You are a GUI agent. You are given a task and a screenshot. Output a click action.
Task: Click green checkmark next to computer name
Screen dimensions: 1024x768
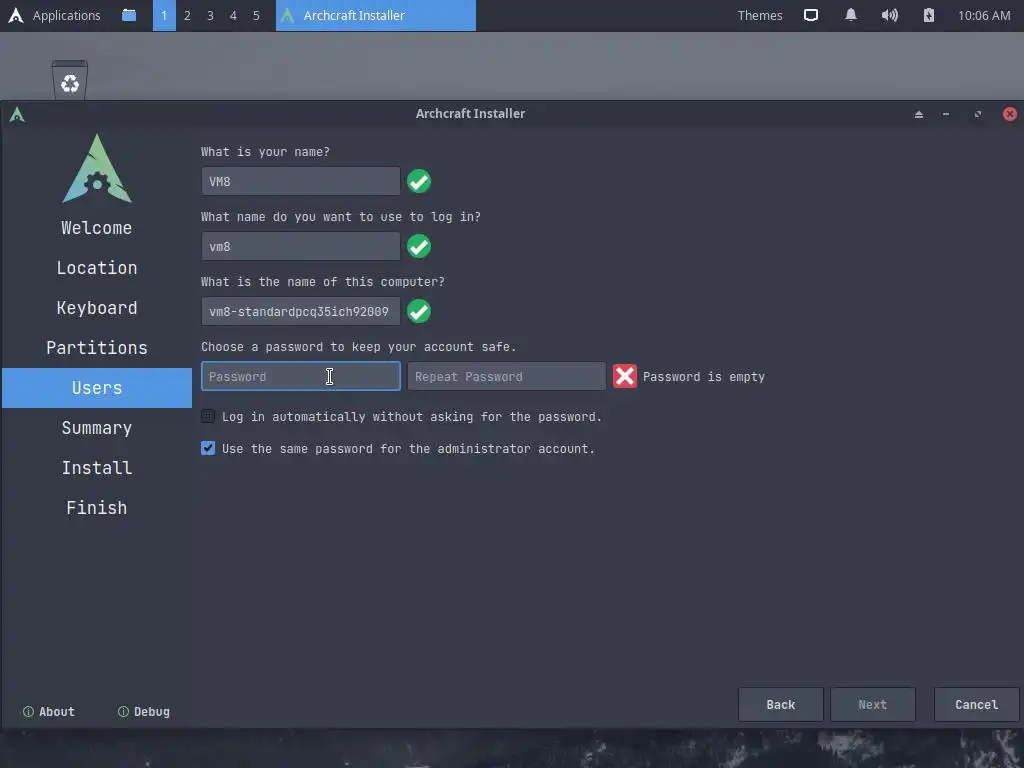click(x=419, y=312)
